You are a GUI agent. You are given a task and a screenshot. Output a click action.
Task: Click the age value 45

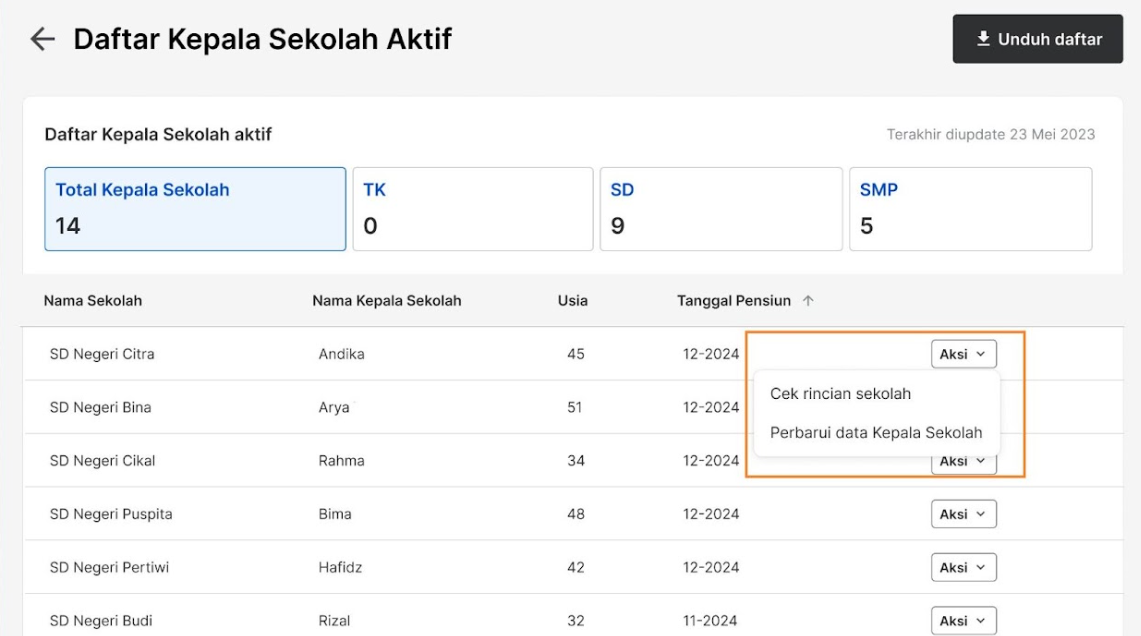pos(576,354)
